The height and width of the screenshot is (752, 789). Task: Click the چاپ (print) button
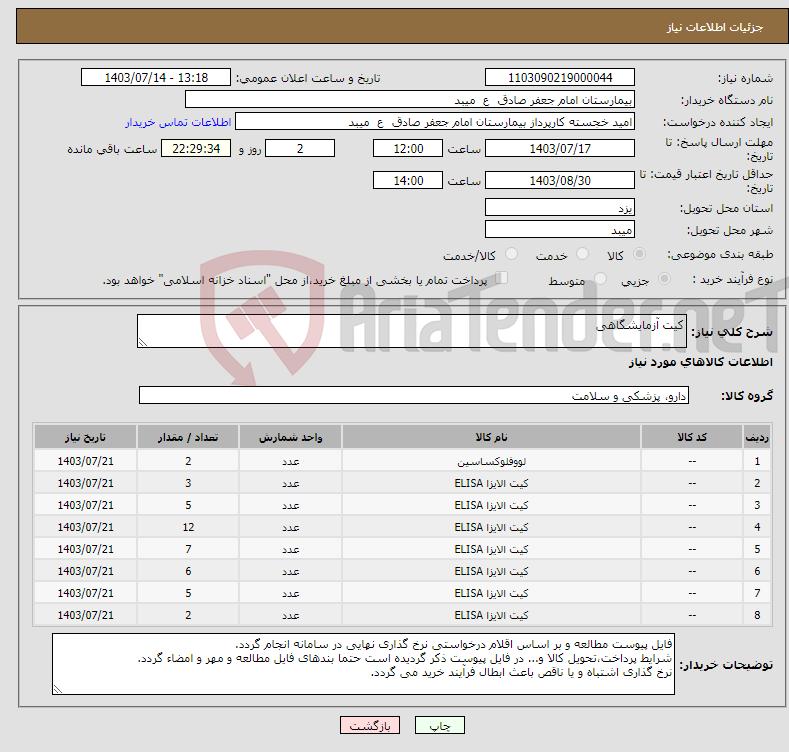tap(439, 725)
